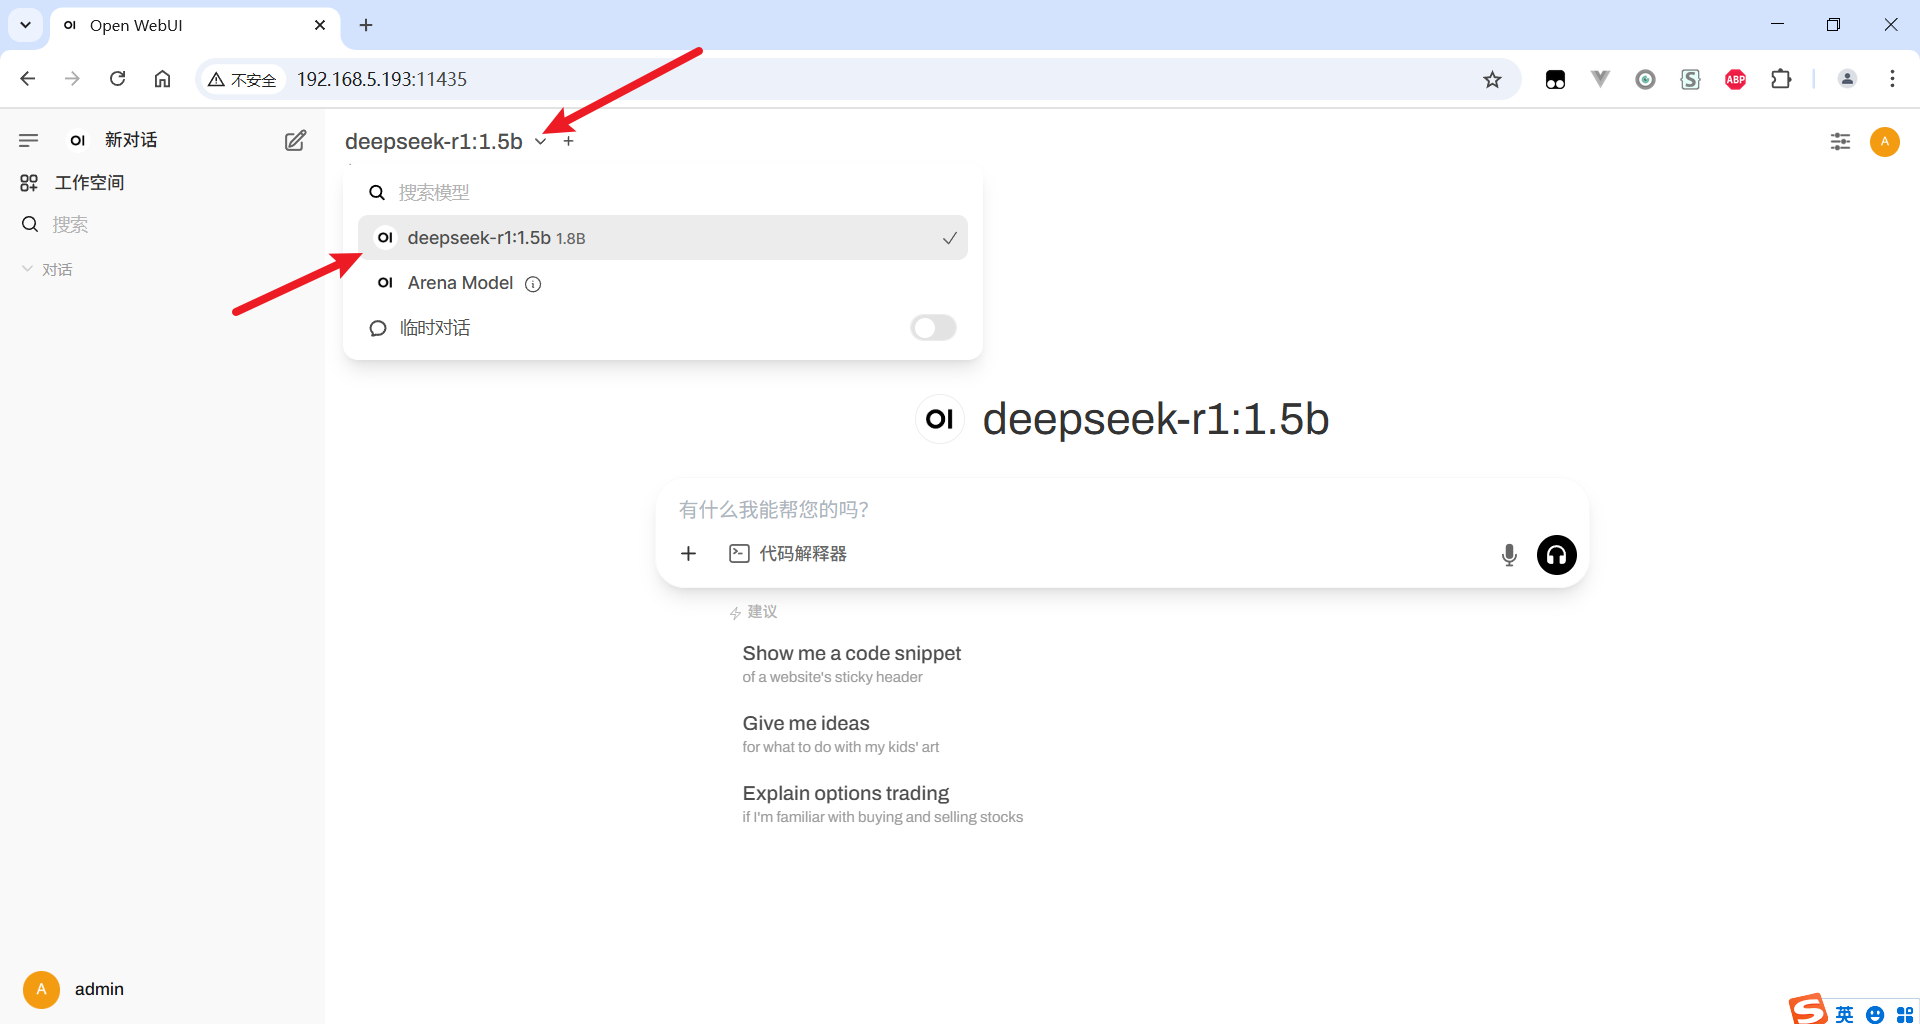The width and height of the screenshot is (1920, 1024).
Task: Click the address bar showing 192.168.5.193:11435
Action: (x=381, y=79)
